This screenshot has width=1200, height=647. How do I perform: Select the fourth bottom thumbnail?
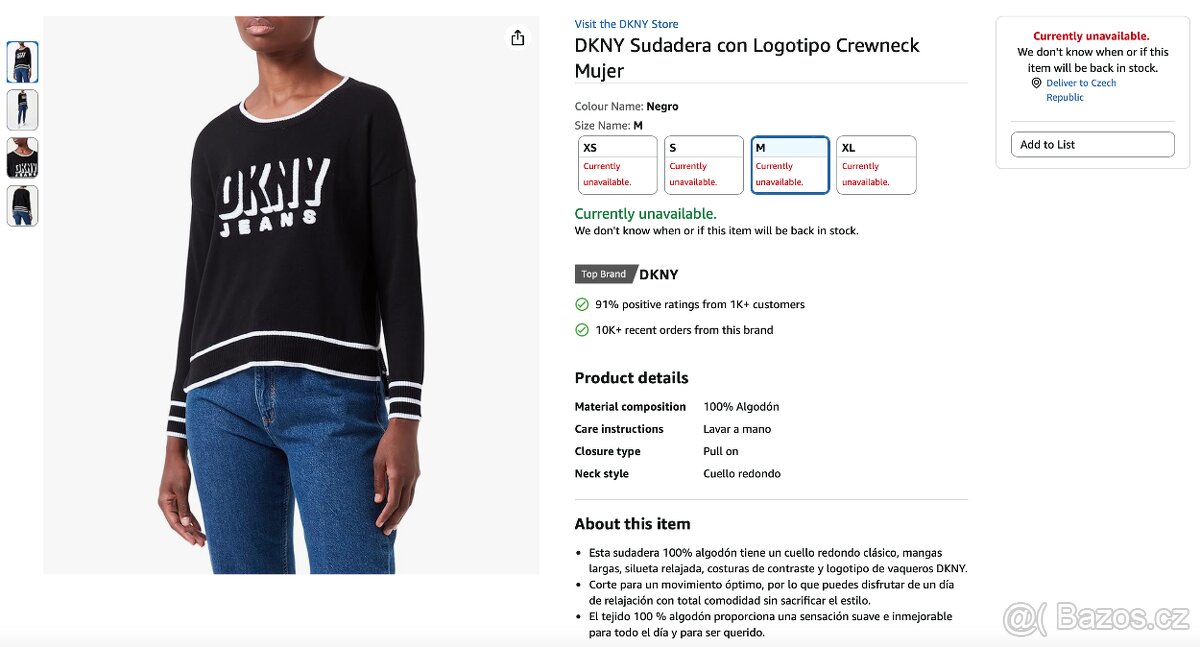click(22, 206)
